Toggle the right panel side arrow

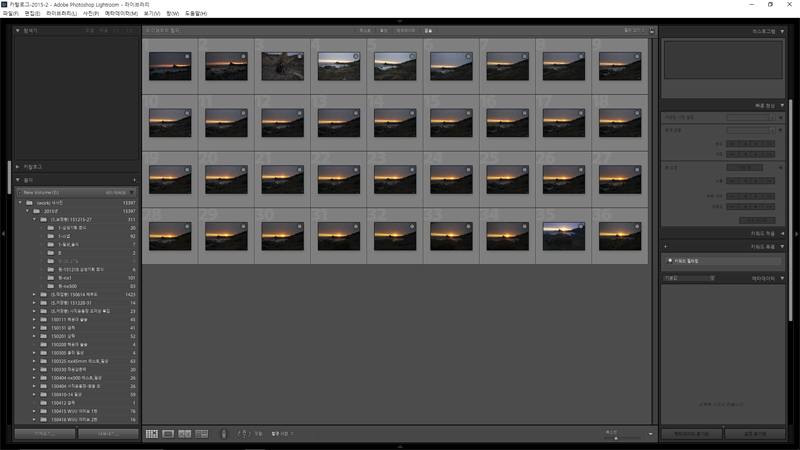coord(796,232)
